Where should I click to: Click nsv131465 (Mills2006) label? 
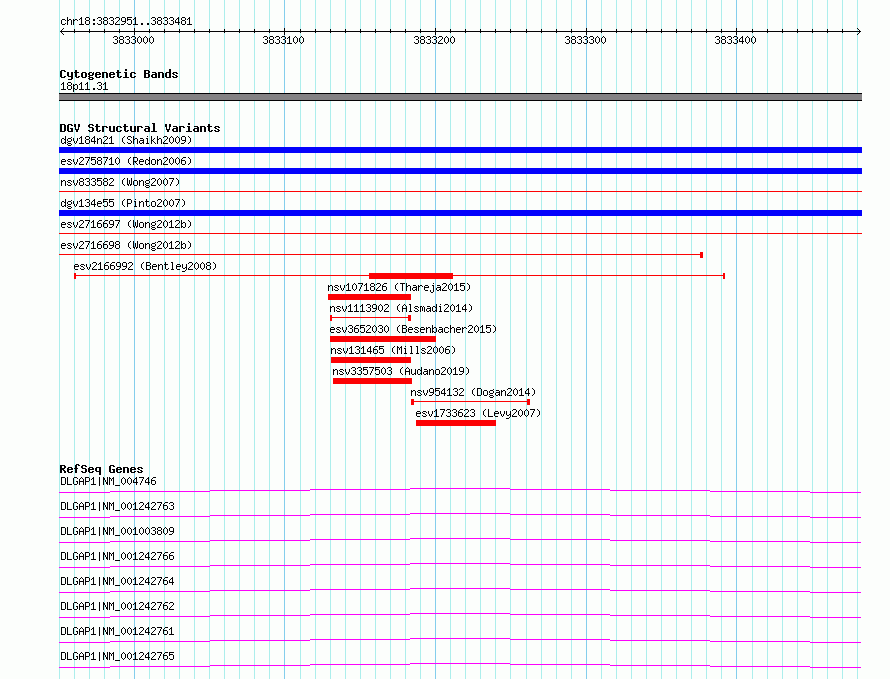pyautogui.click(x=393, y=350)
